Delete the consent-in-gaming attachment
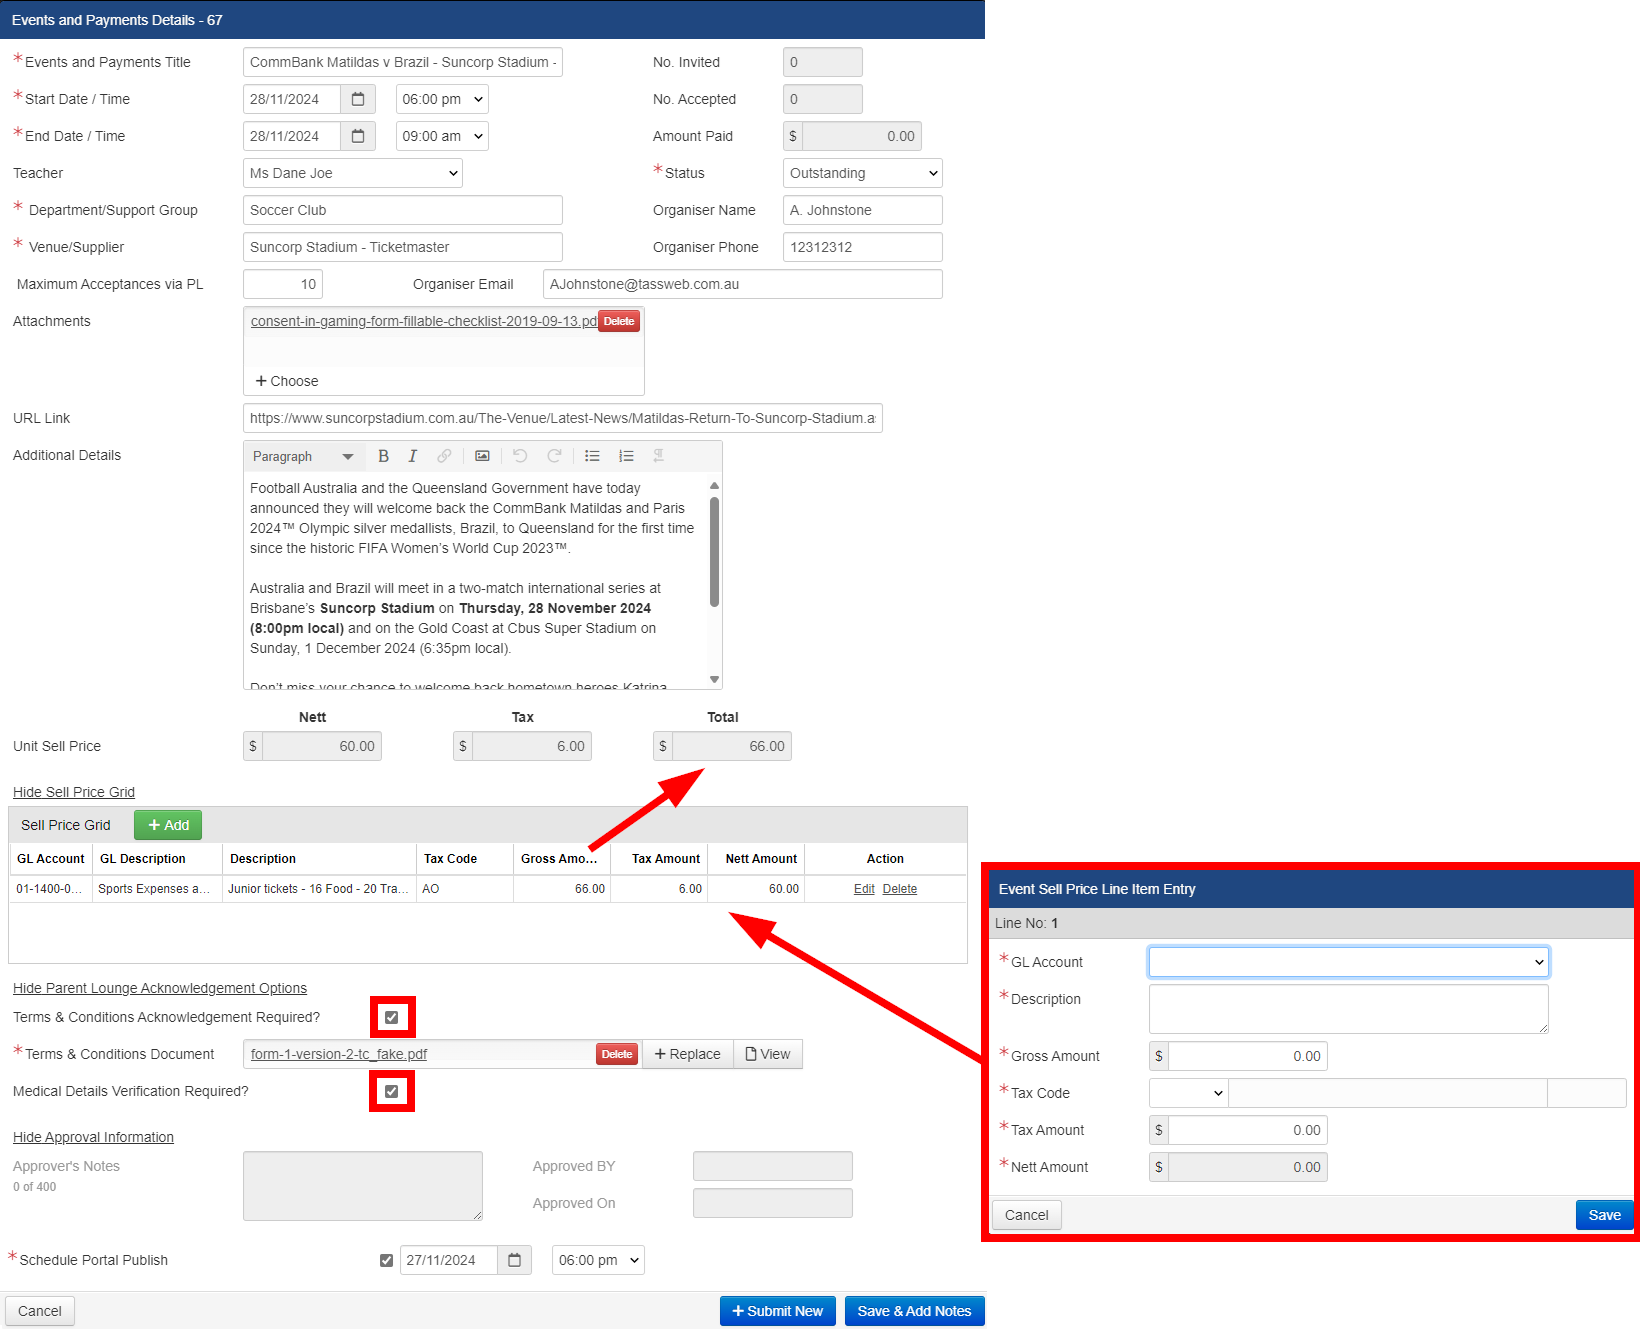 [619, 321]
